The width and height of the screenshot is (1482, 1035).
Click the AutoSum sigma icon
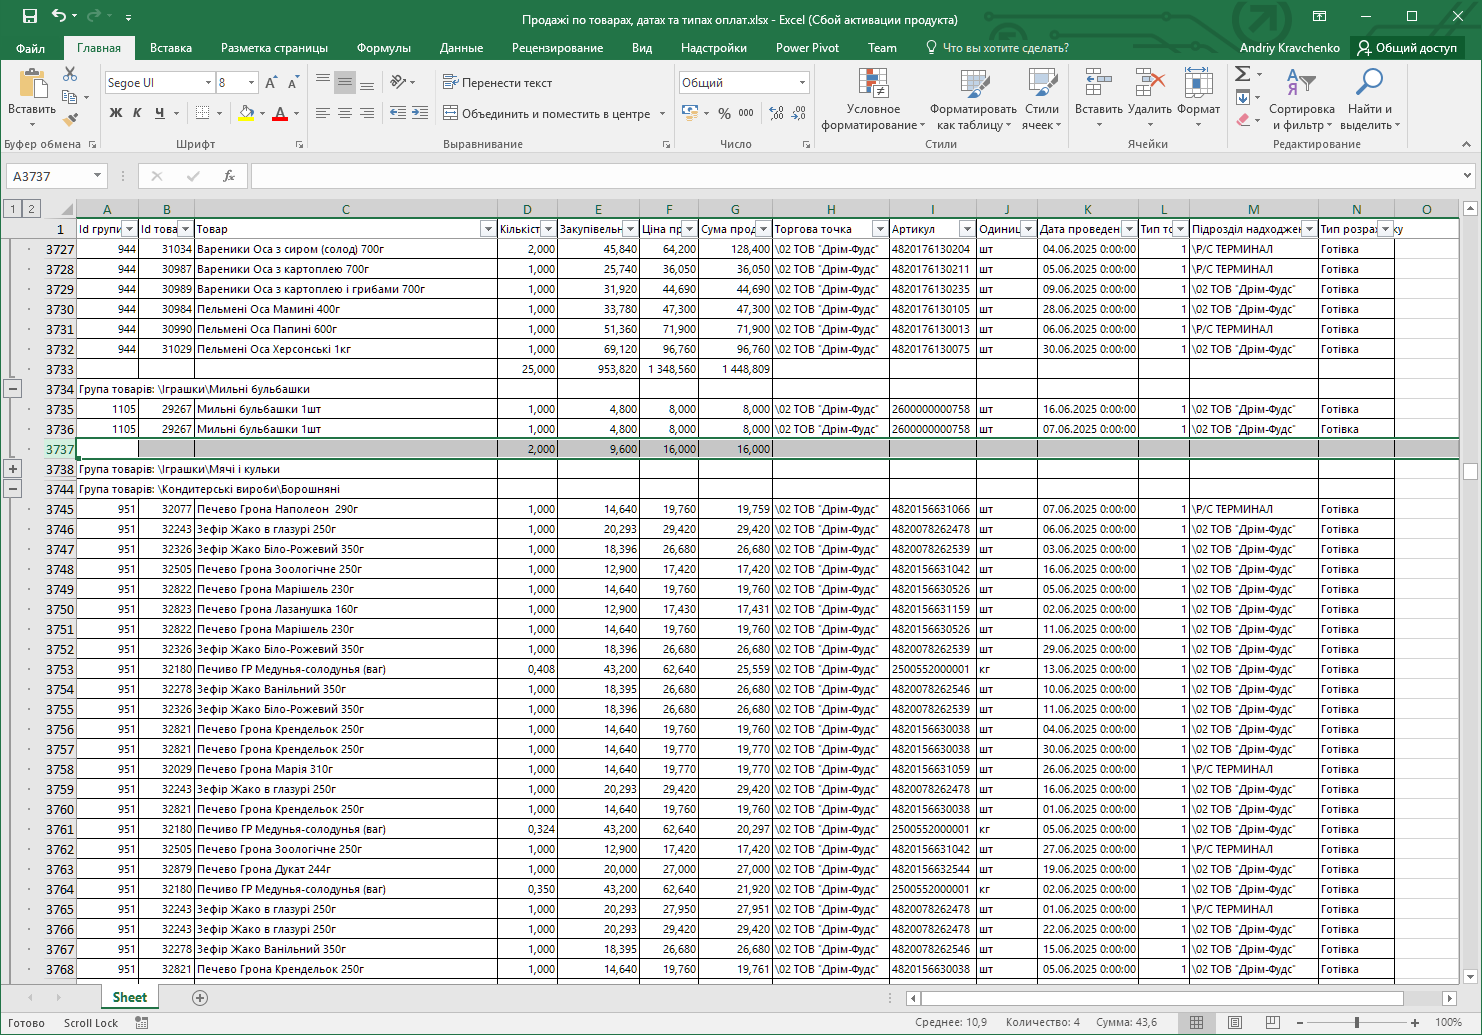[x=1242, y=74]
